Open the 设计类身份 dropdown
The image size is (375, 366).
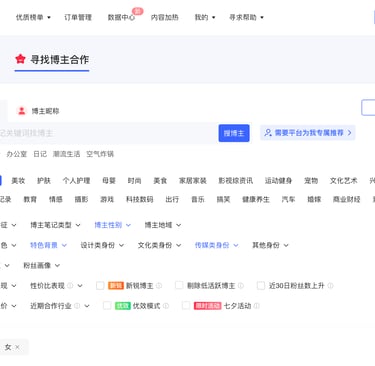pos(102,245)
